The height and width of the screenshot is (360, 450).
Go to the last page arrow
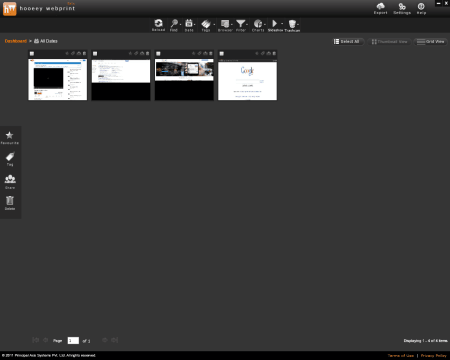tap(115, 340)
